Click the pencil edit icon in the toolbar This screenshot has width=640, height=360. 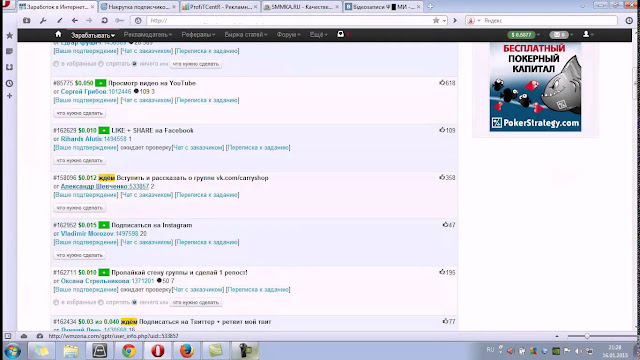pos(59,20)
